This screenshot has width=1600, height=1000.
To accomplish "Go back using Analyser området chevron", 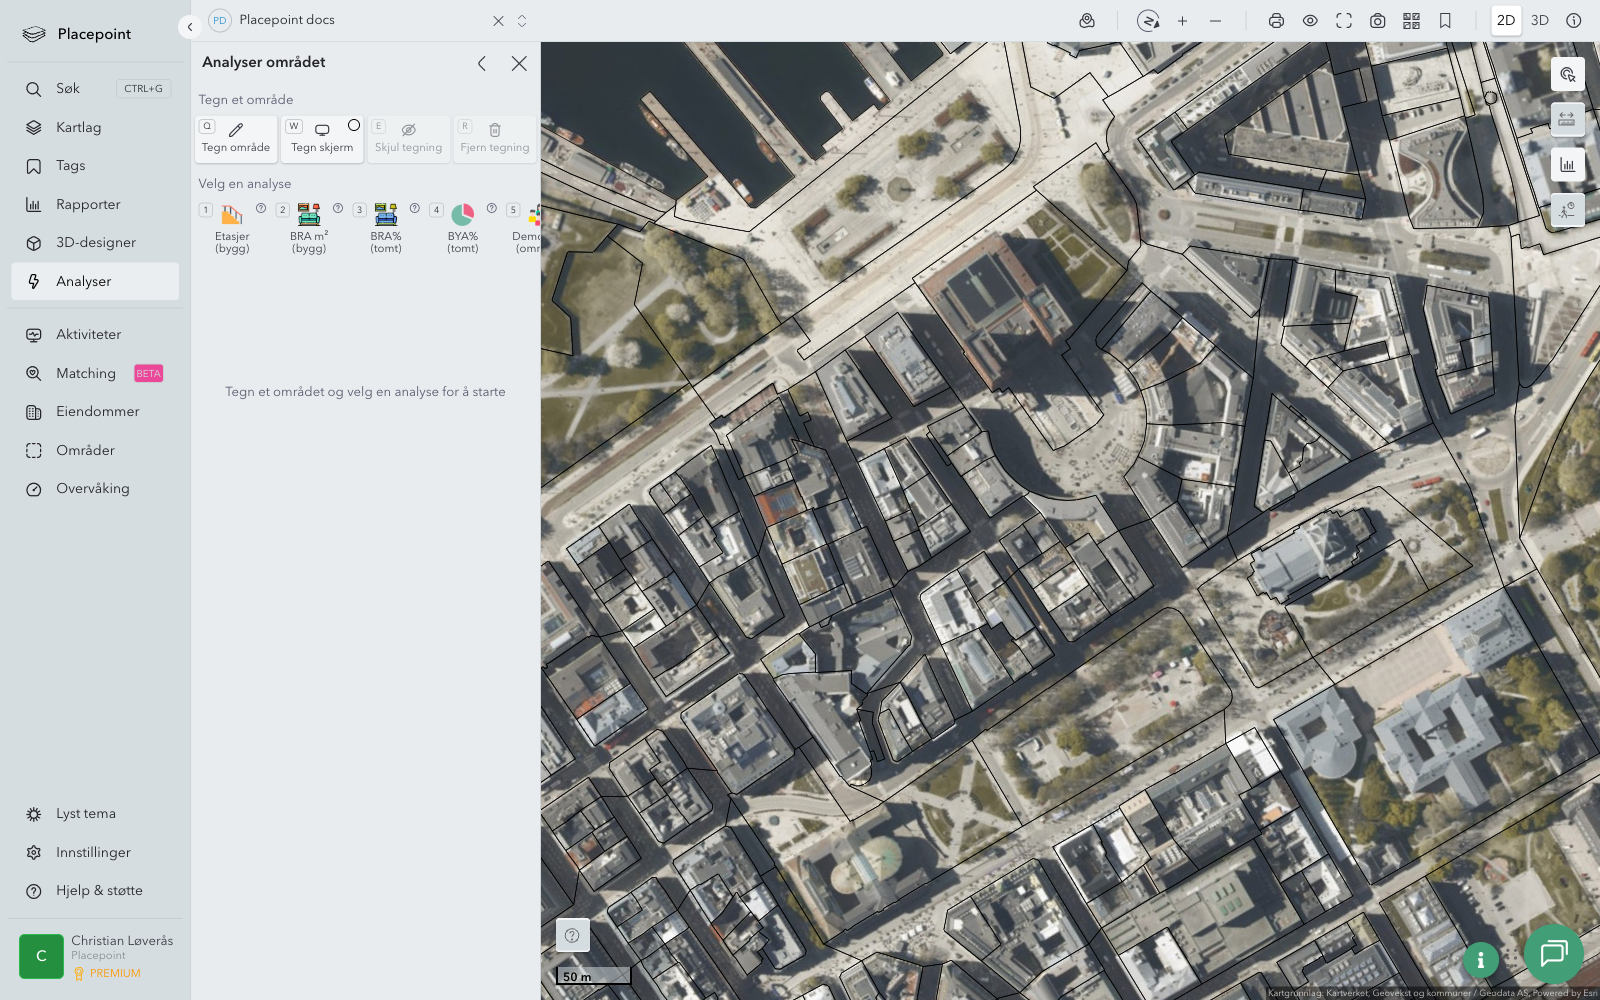I will coord(482,64).
